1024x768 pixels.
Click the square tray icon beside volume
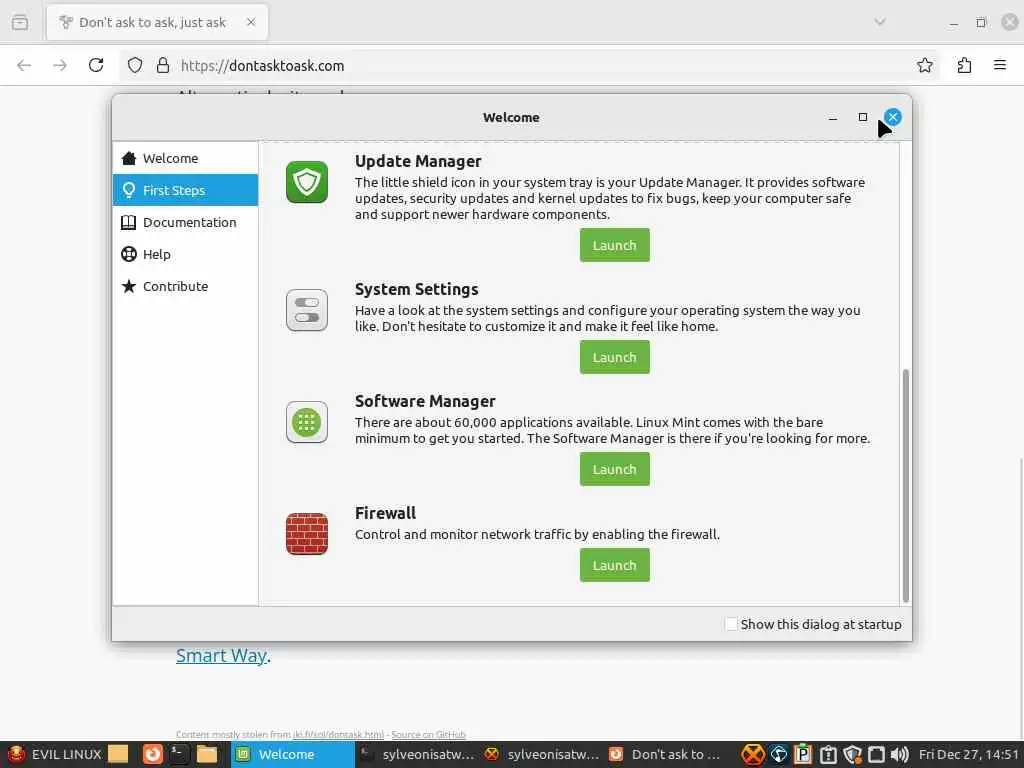pos(876,754)
